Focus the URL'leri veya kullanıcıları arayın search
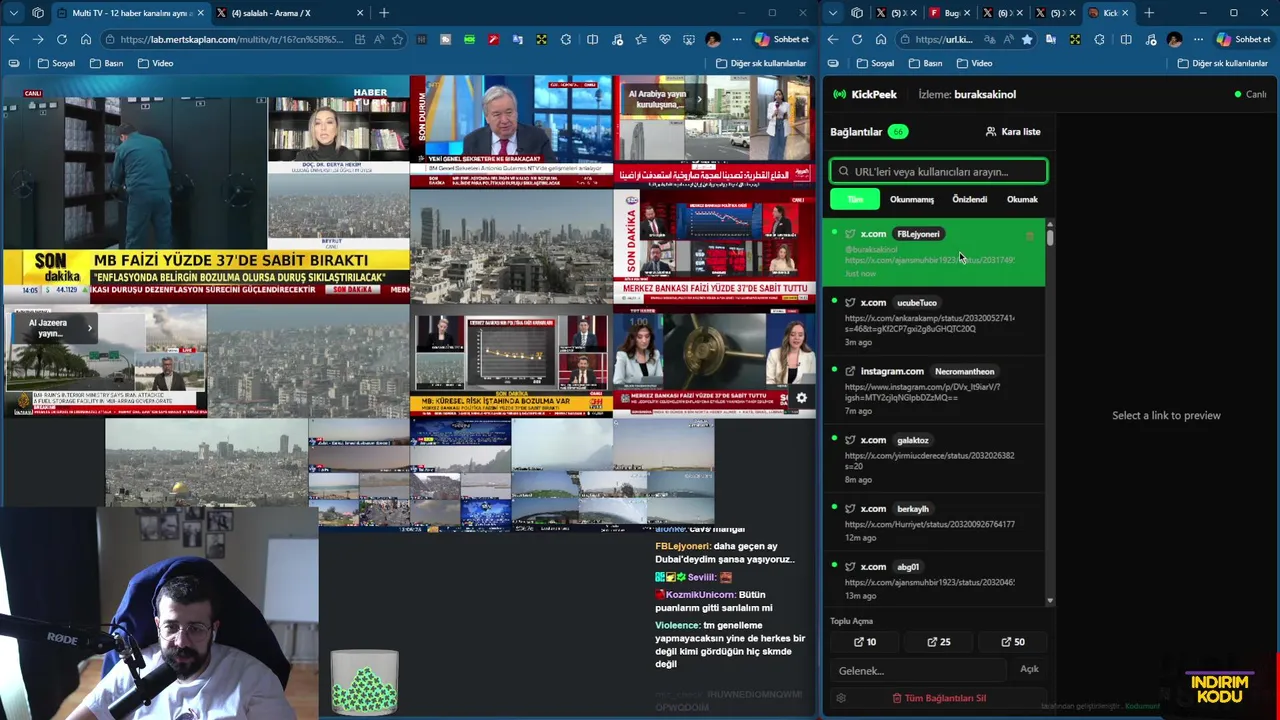 coord(939,171)
